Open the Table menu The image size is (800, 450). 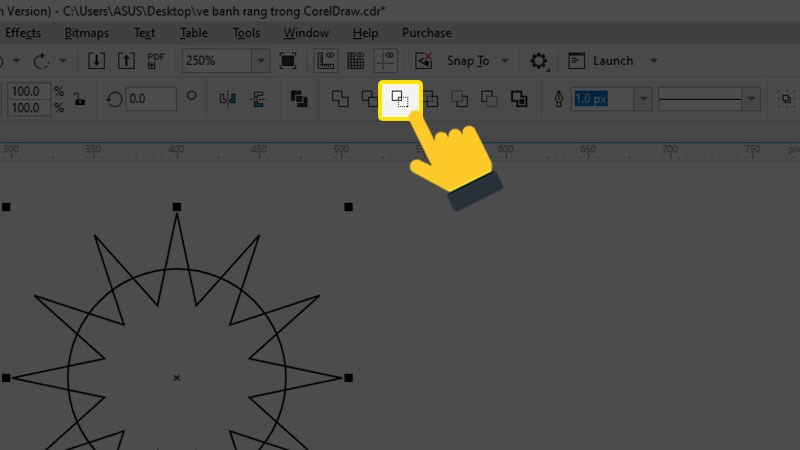(x=194, y=33)
